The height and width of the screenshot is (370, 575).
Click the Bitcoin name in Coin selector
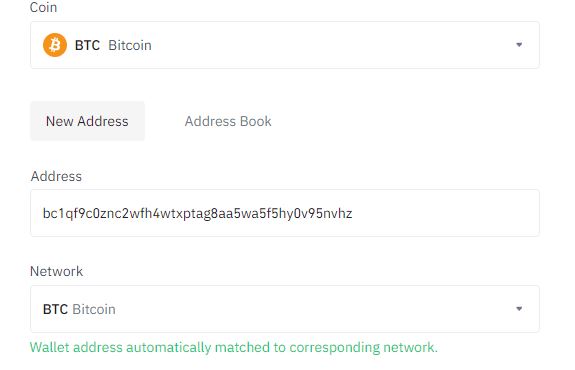point(130,45)
